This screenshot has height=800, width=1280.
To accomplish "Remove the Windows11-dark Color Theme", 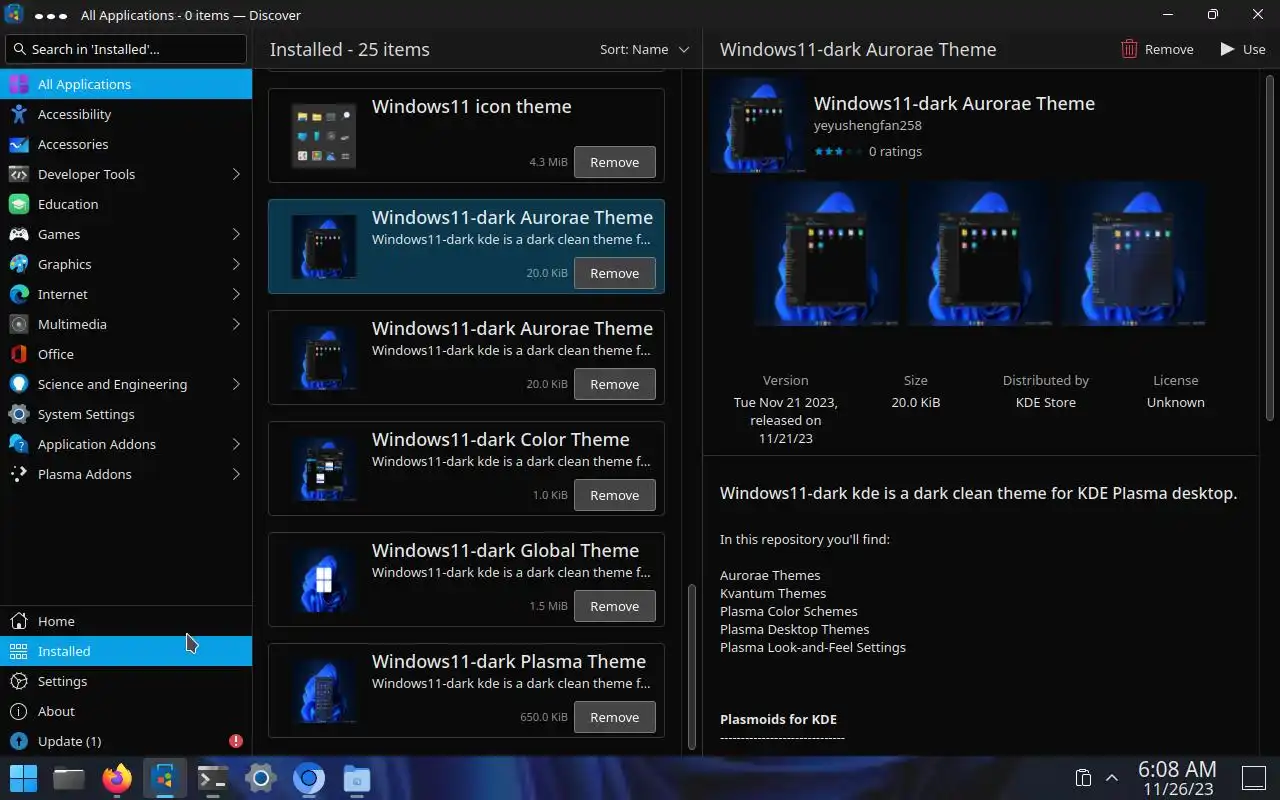I will (615, 495).
